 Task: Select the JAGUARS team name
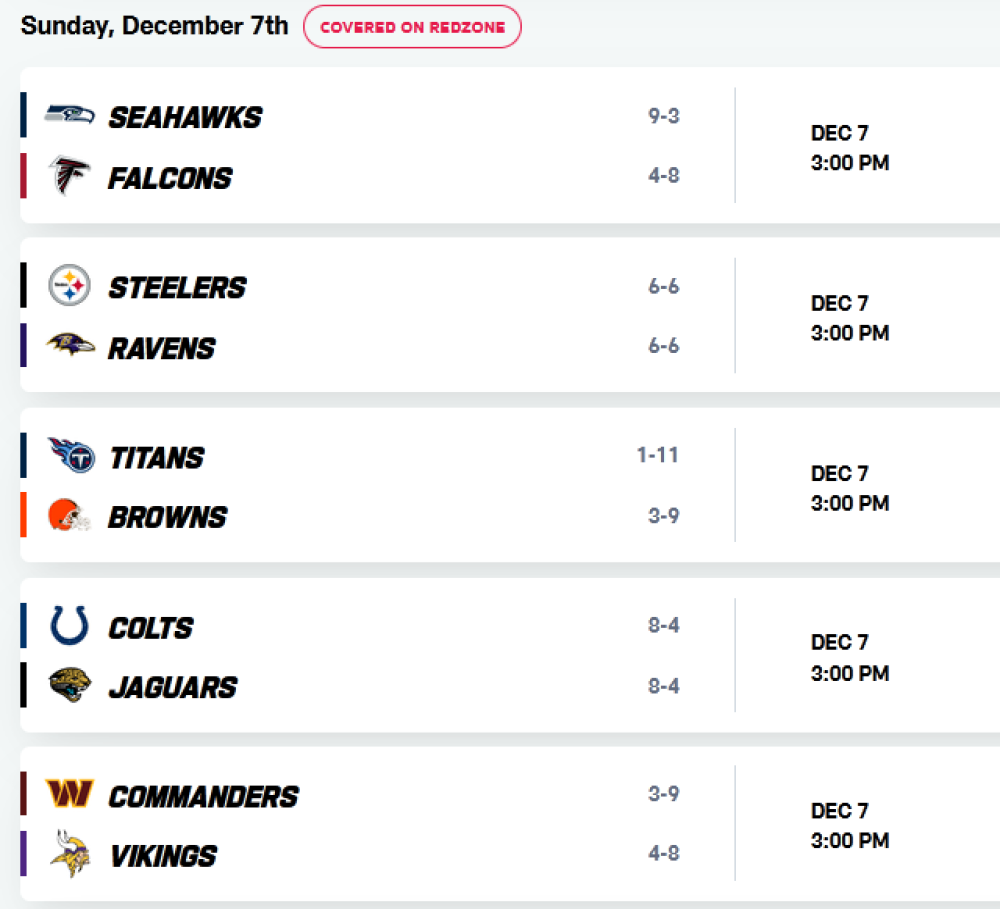pos(173,688)
